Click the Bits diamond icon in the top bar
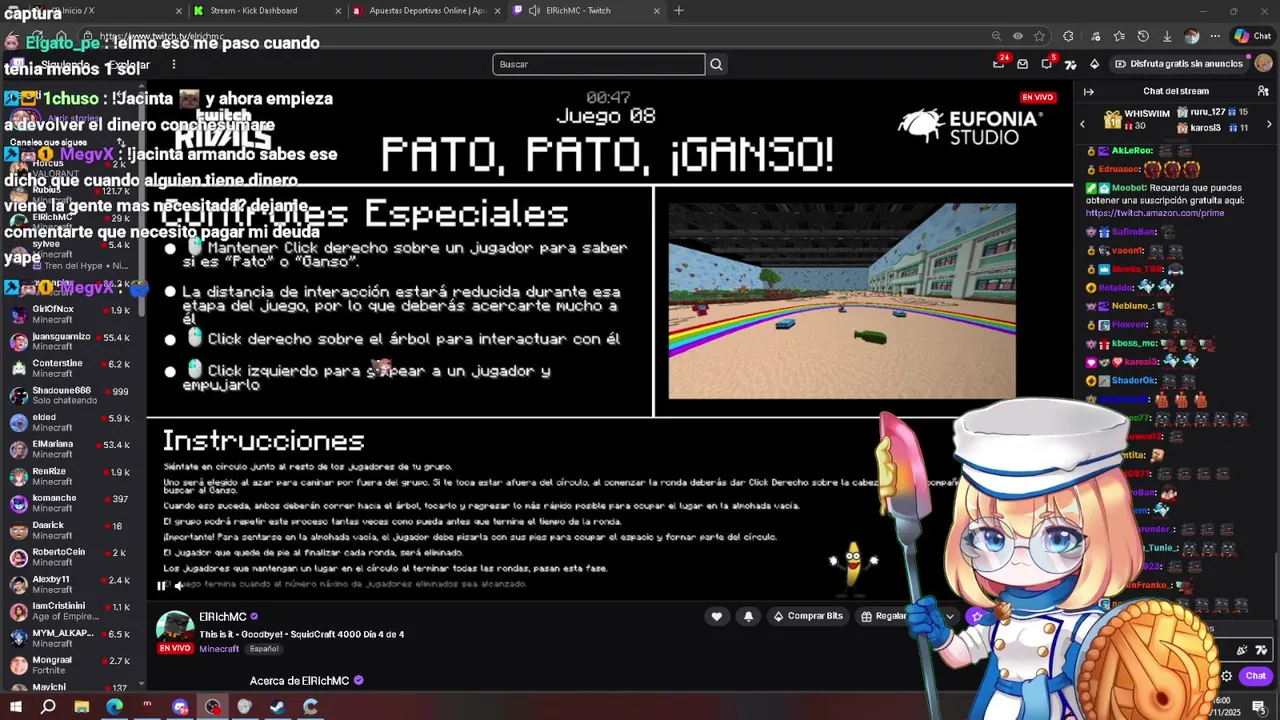The height and width of the screenshot is (720, 1280). coord(1094,64)
